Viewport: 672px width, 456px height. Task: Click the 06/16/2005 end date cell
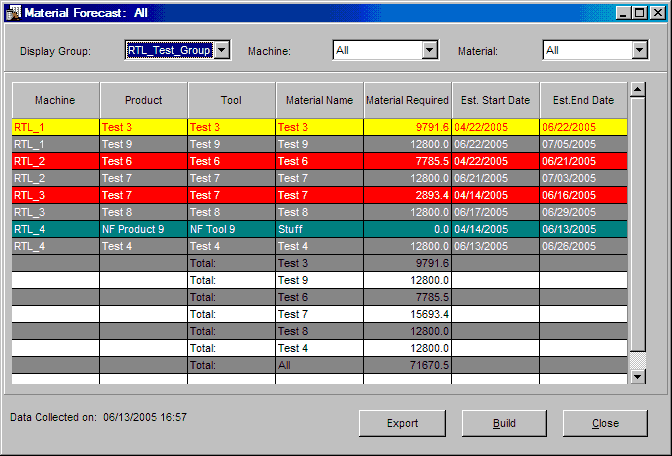point(583,195)
